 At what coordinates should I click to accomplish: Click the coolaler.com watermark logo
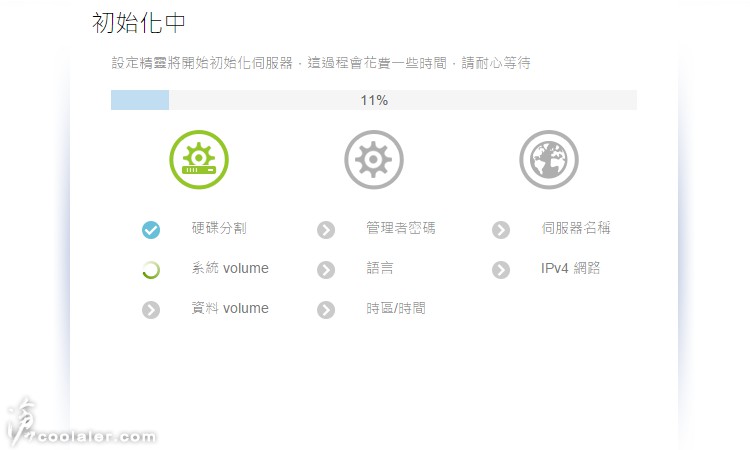point(82,424)
